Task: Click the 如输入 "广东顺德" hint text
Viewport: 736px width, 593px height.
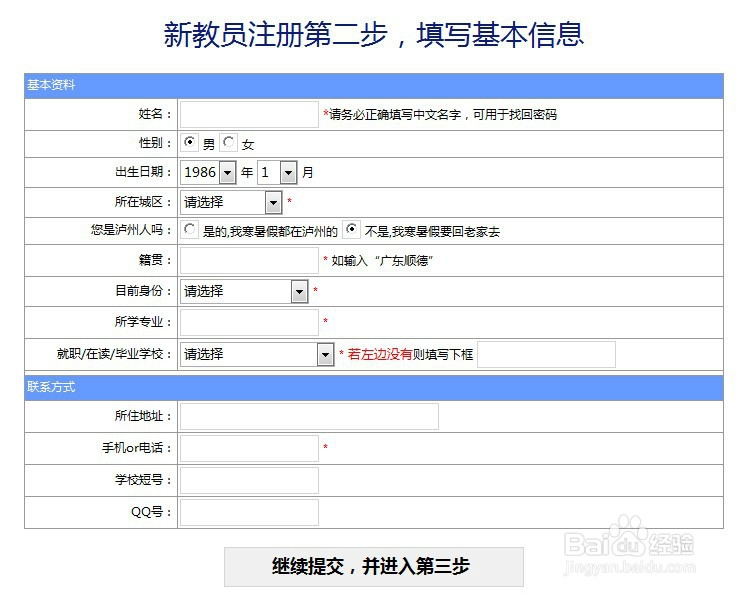Action: point(382,261)
